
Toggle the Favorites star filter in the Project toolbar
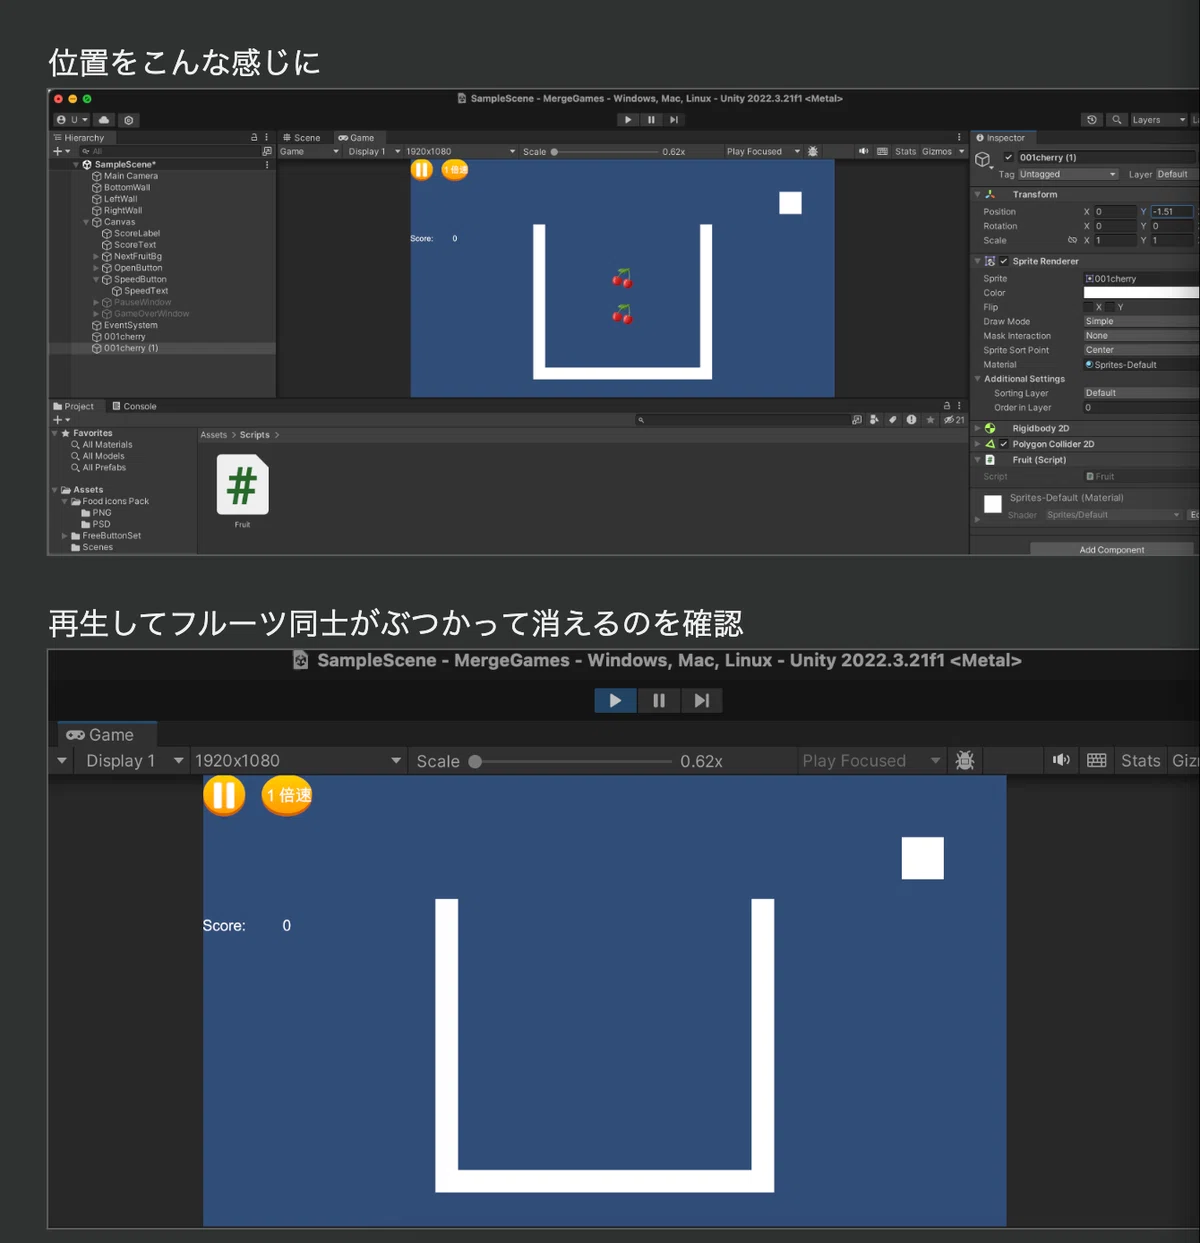point(930,420)
